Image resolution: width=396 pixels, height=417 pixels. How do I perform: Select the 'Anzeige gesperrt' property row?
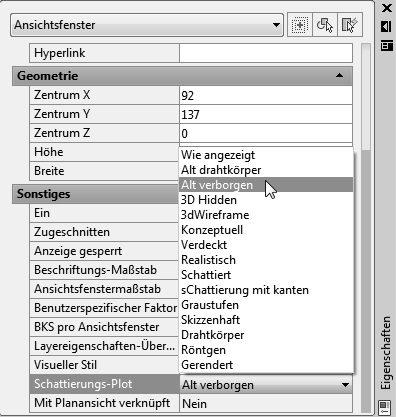[104, 251]
